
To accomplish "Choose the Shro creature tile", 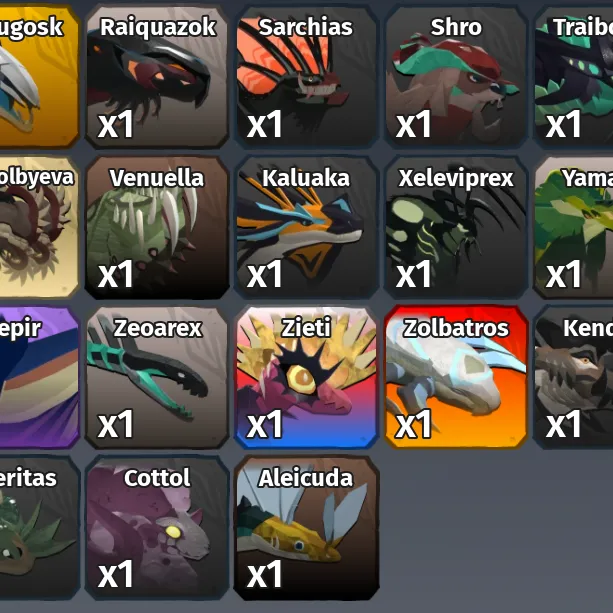I will click(456, 77).
